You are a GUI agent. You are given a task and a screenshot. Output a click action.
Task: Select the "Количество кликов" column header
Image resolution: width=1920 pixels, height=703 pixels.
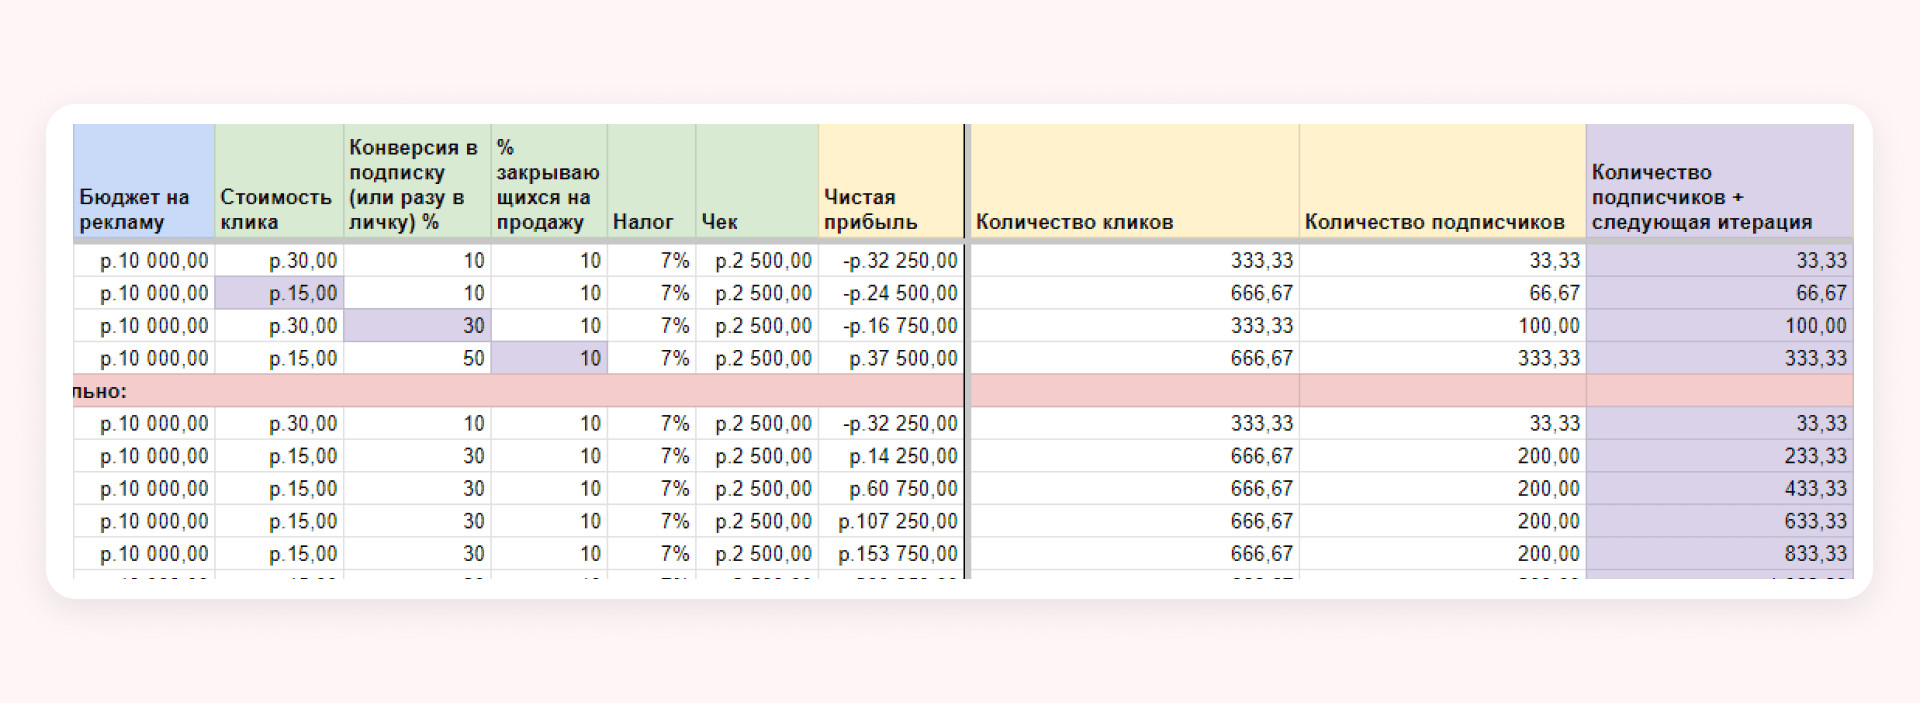[x=1133, y=182]
